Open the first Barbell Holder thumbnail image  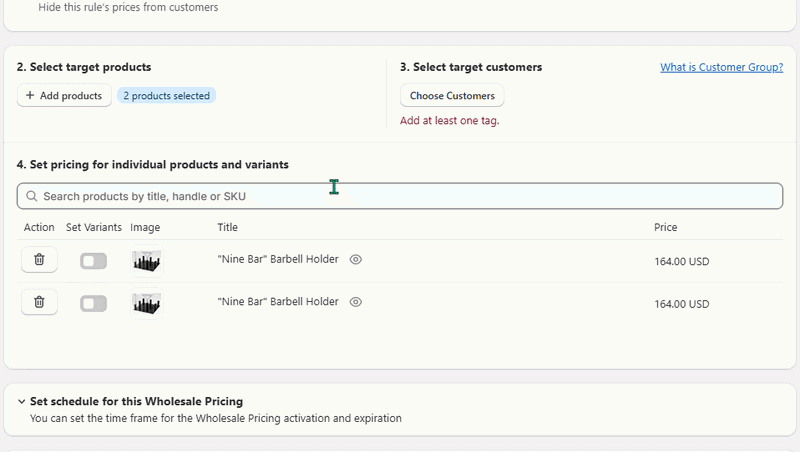click(146, 261)
